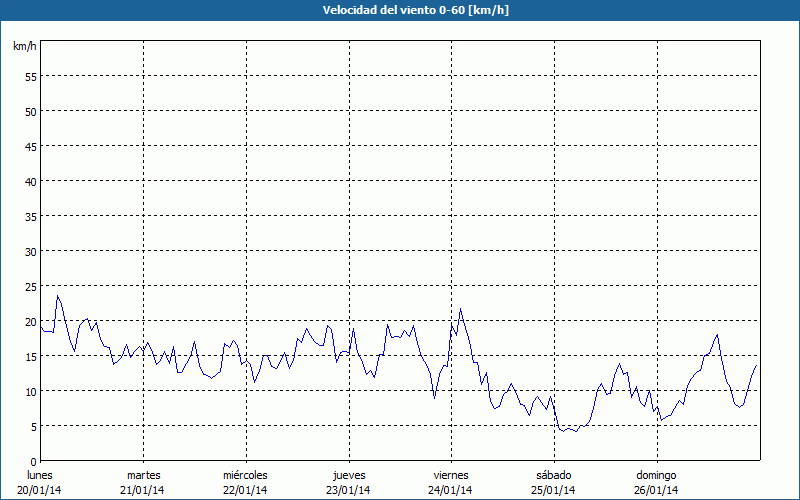The width and height of the screenshot is (800, 500).
Task: Select the "viernes" day label
Action: point(450,475)
